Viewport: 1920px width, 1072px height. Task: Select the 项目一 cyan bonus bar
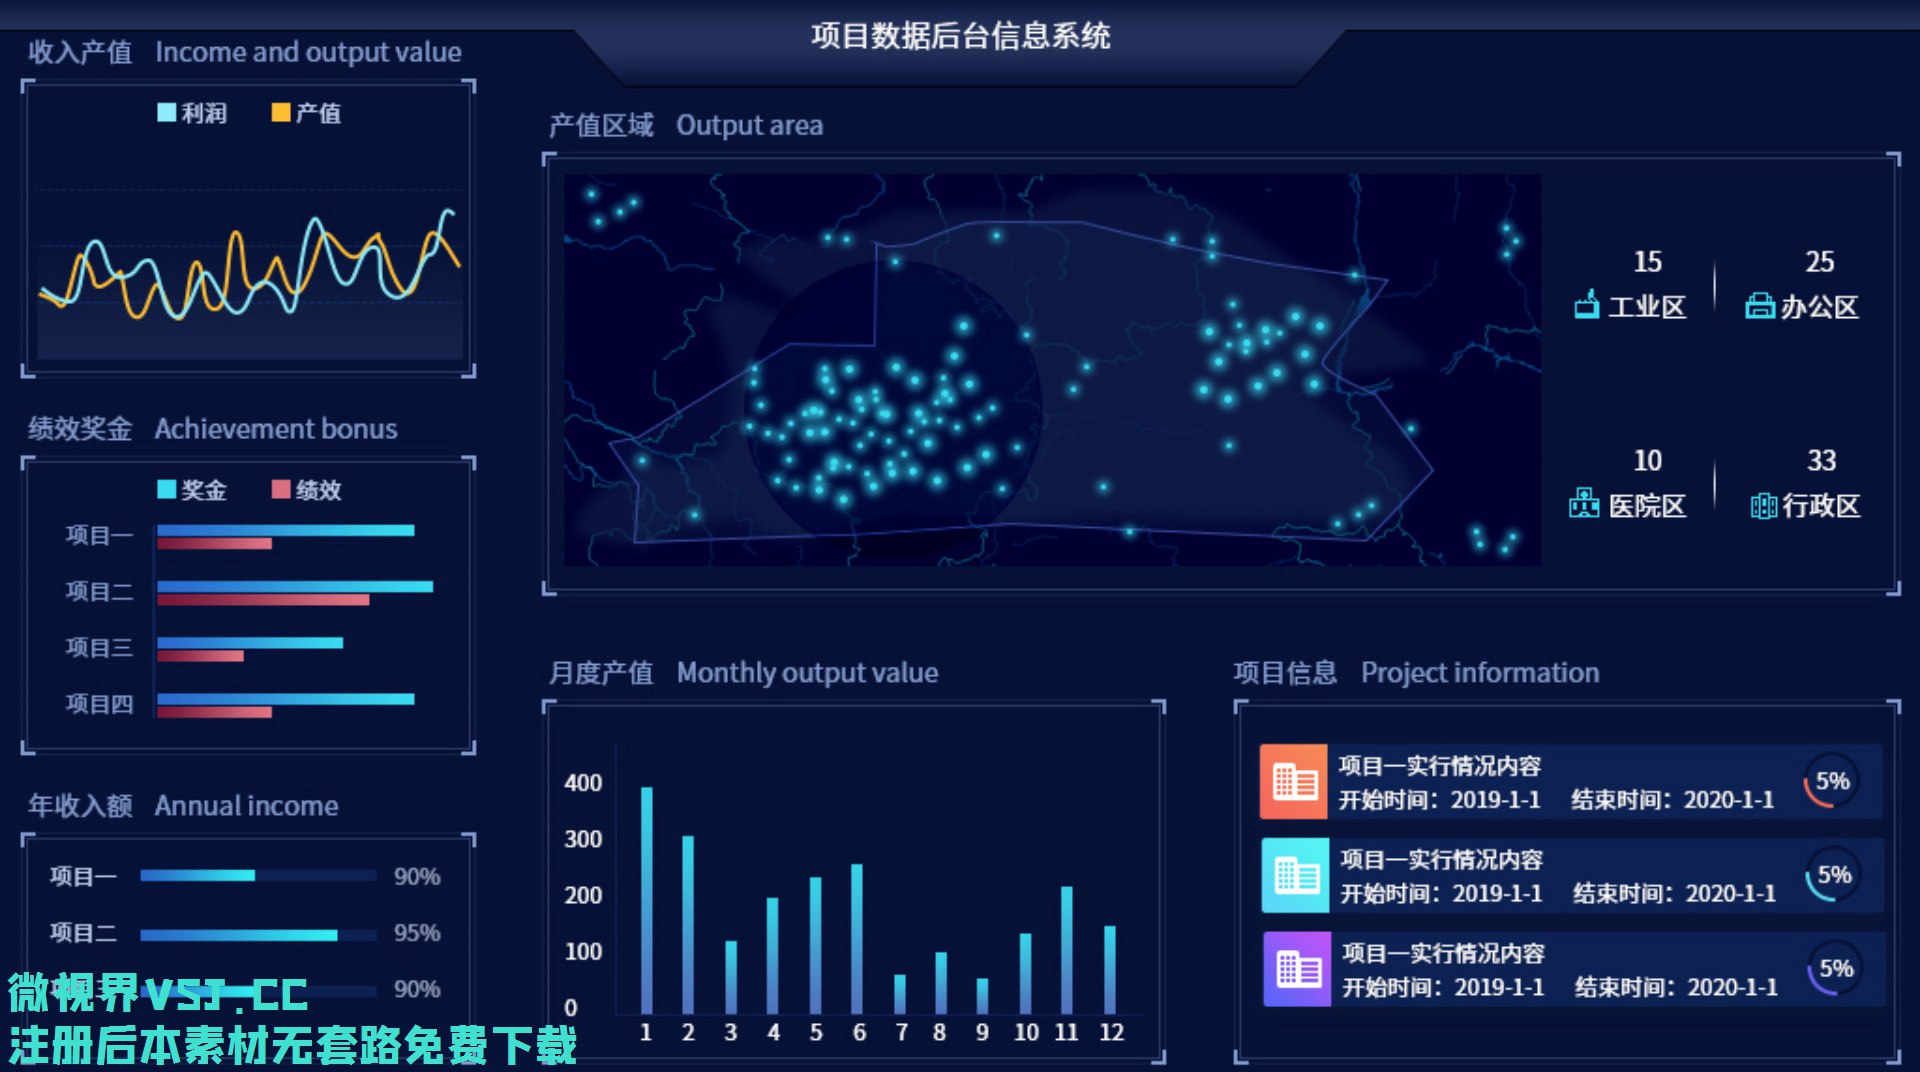[x=285, y=530]
